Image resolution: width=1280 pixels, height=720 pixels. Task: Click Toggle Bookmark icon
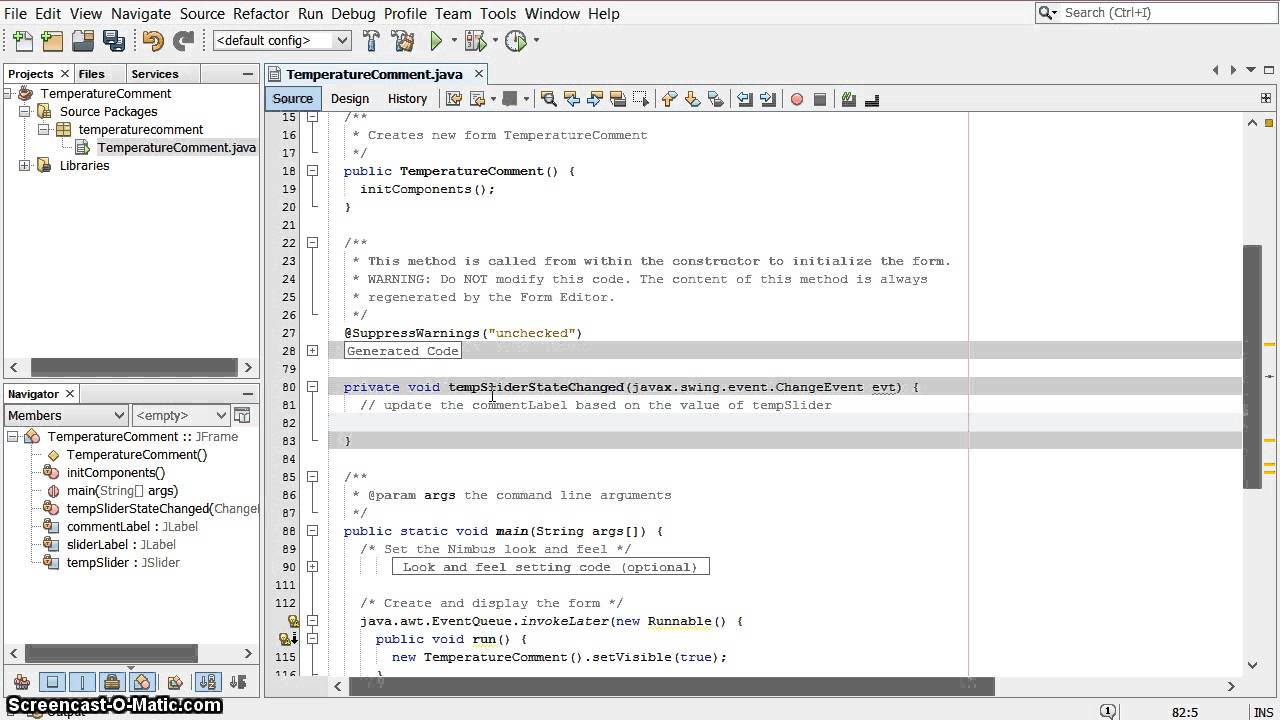[715, 99]
